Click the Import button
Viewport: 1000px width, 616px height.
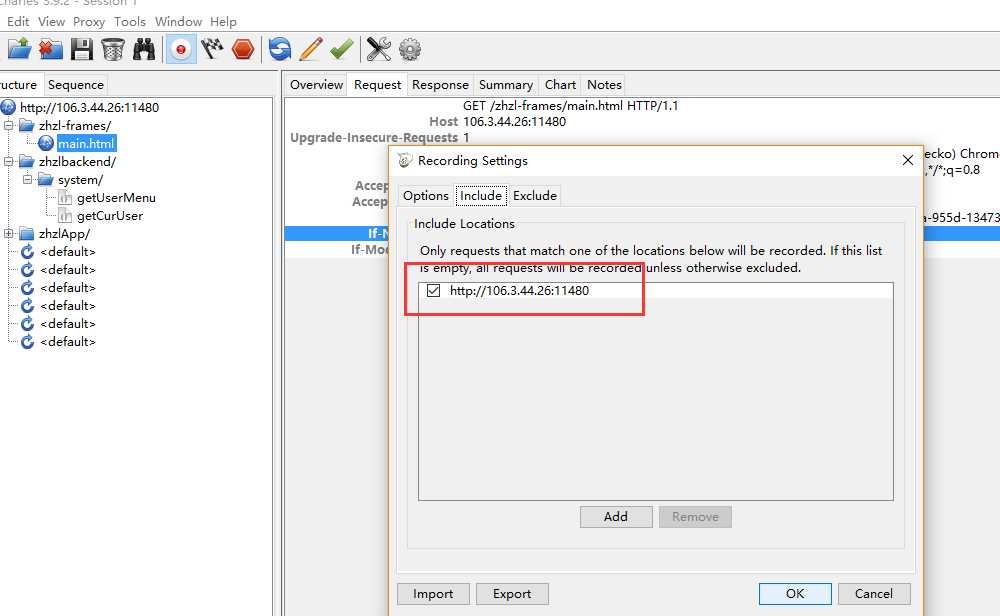point(433,594)
